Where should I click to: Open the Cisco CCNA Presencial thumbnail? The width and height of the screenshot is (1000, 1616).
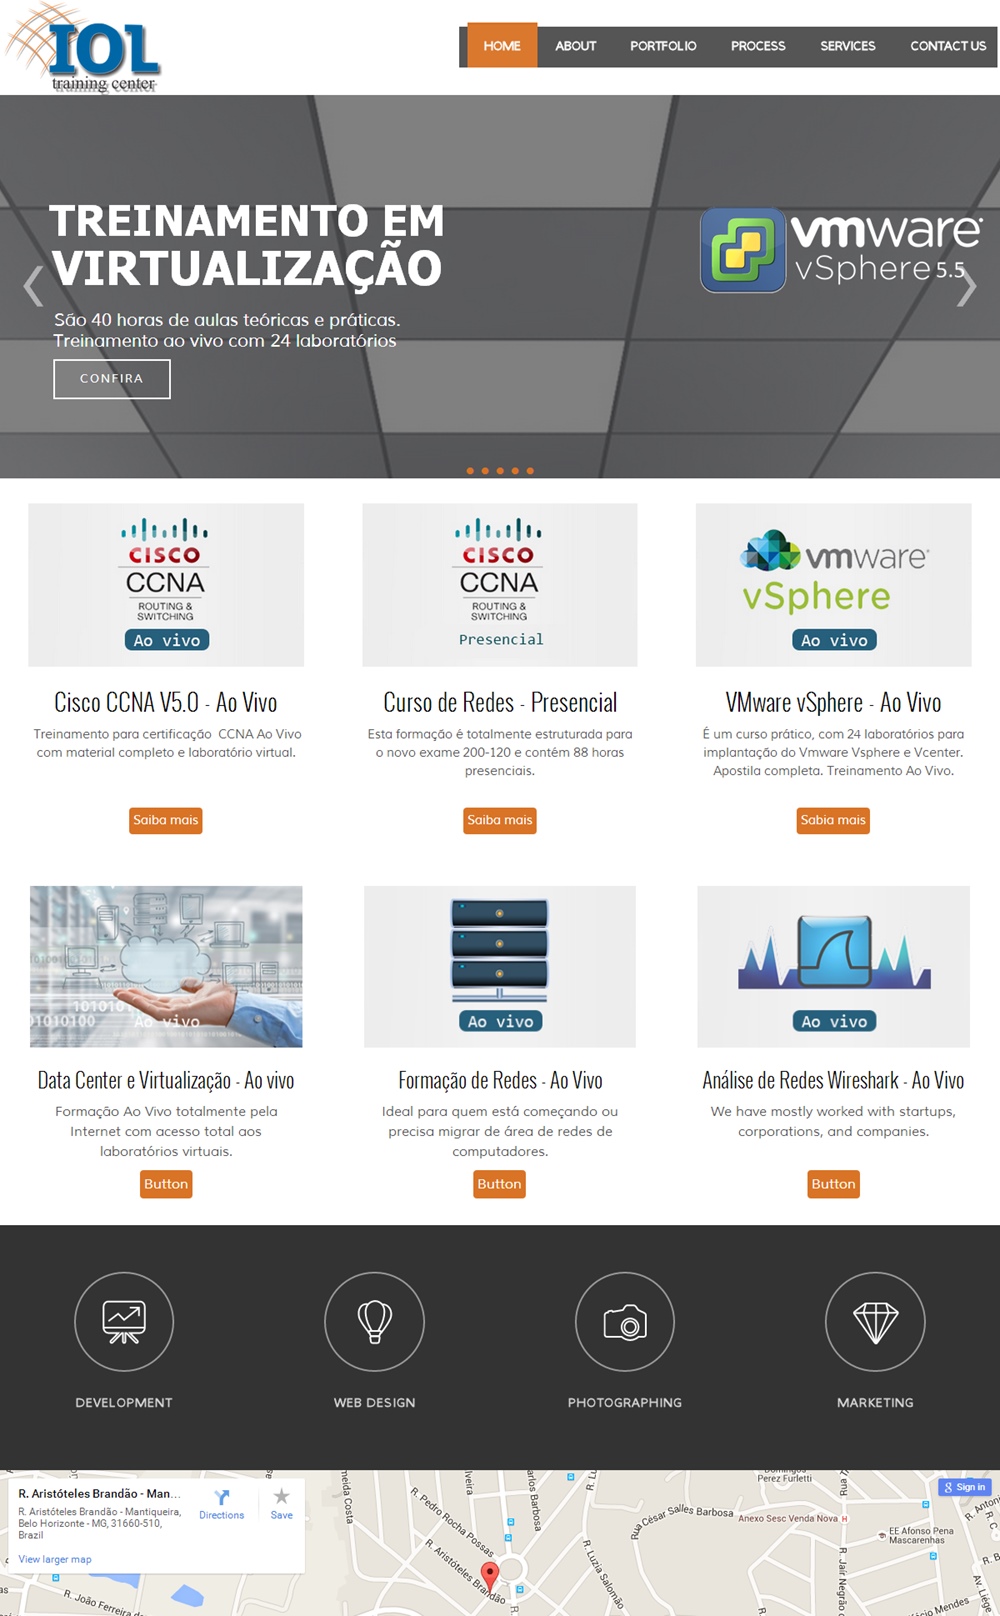click(500, 585)
